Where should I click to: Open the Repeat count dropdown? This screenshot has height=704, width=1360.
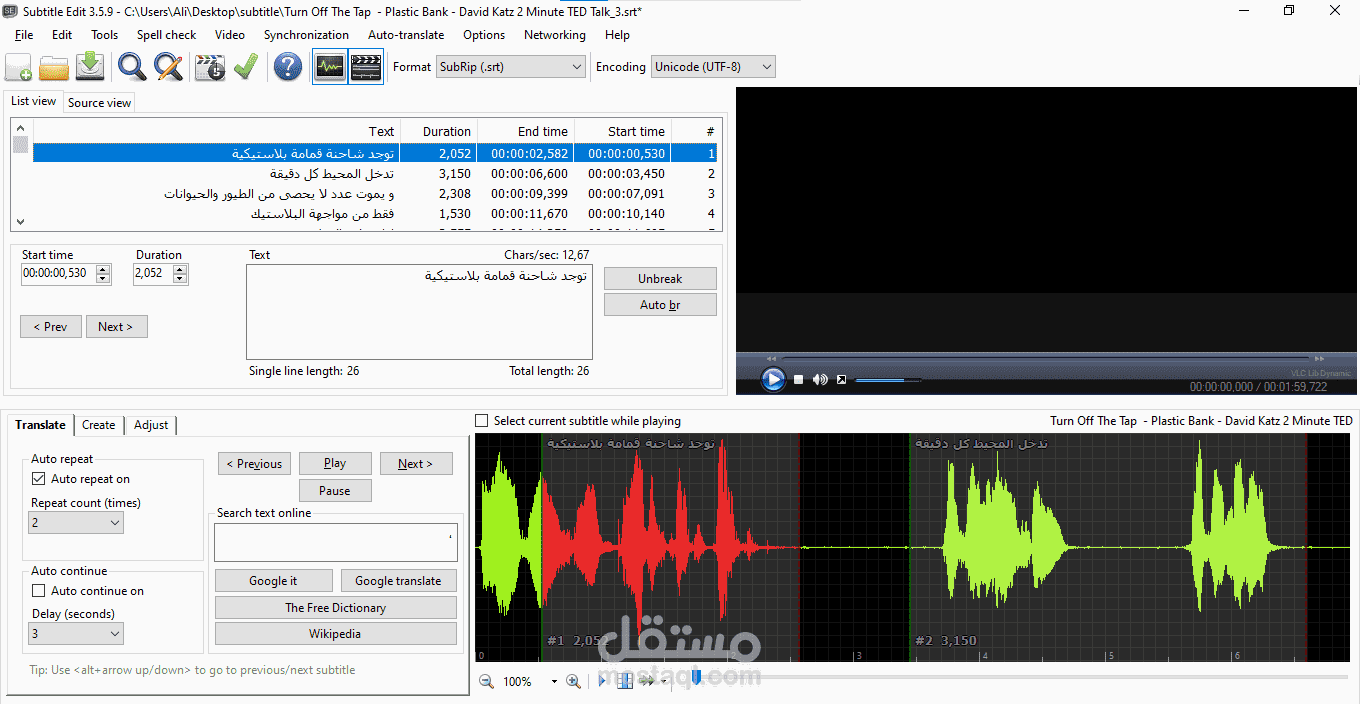[77, 522]
